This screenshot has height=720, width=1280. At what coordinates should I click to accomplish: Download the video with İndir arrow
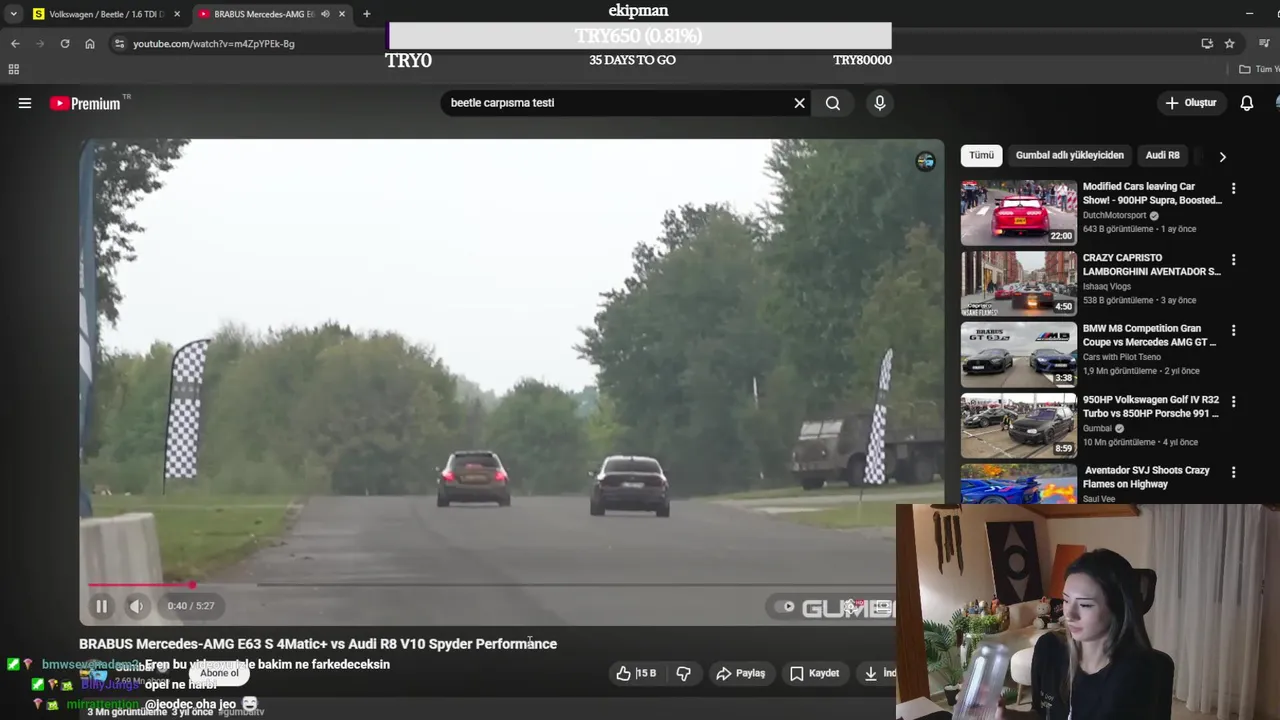878,673
